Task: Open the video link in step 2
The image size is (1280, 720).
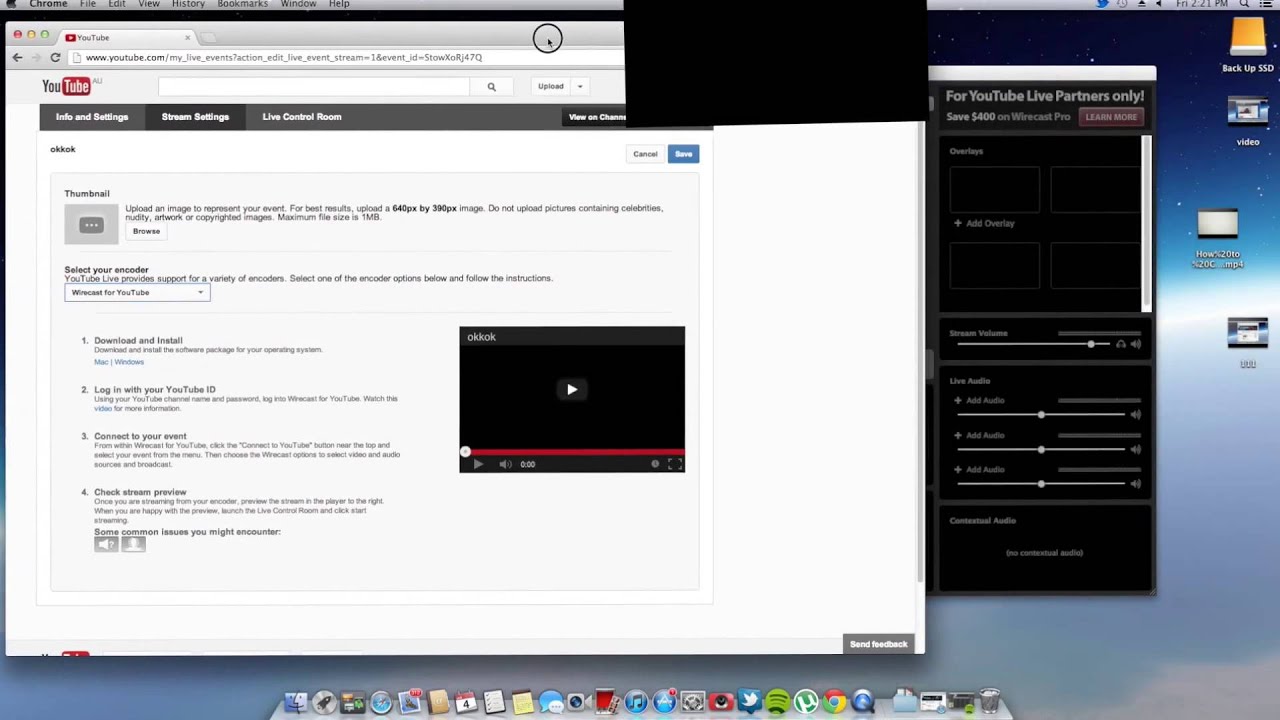Action: click(102, 409)
